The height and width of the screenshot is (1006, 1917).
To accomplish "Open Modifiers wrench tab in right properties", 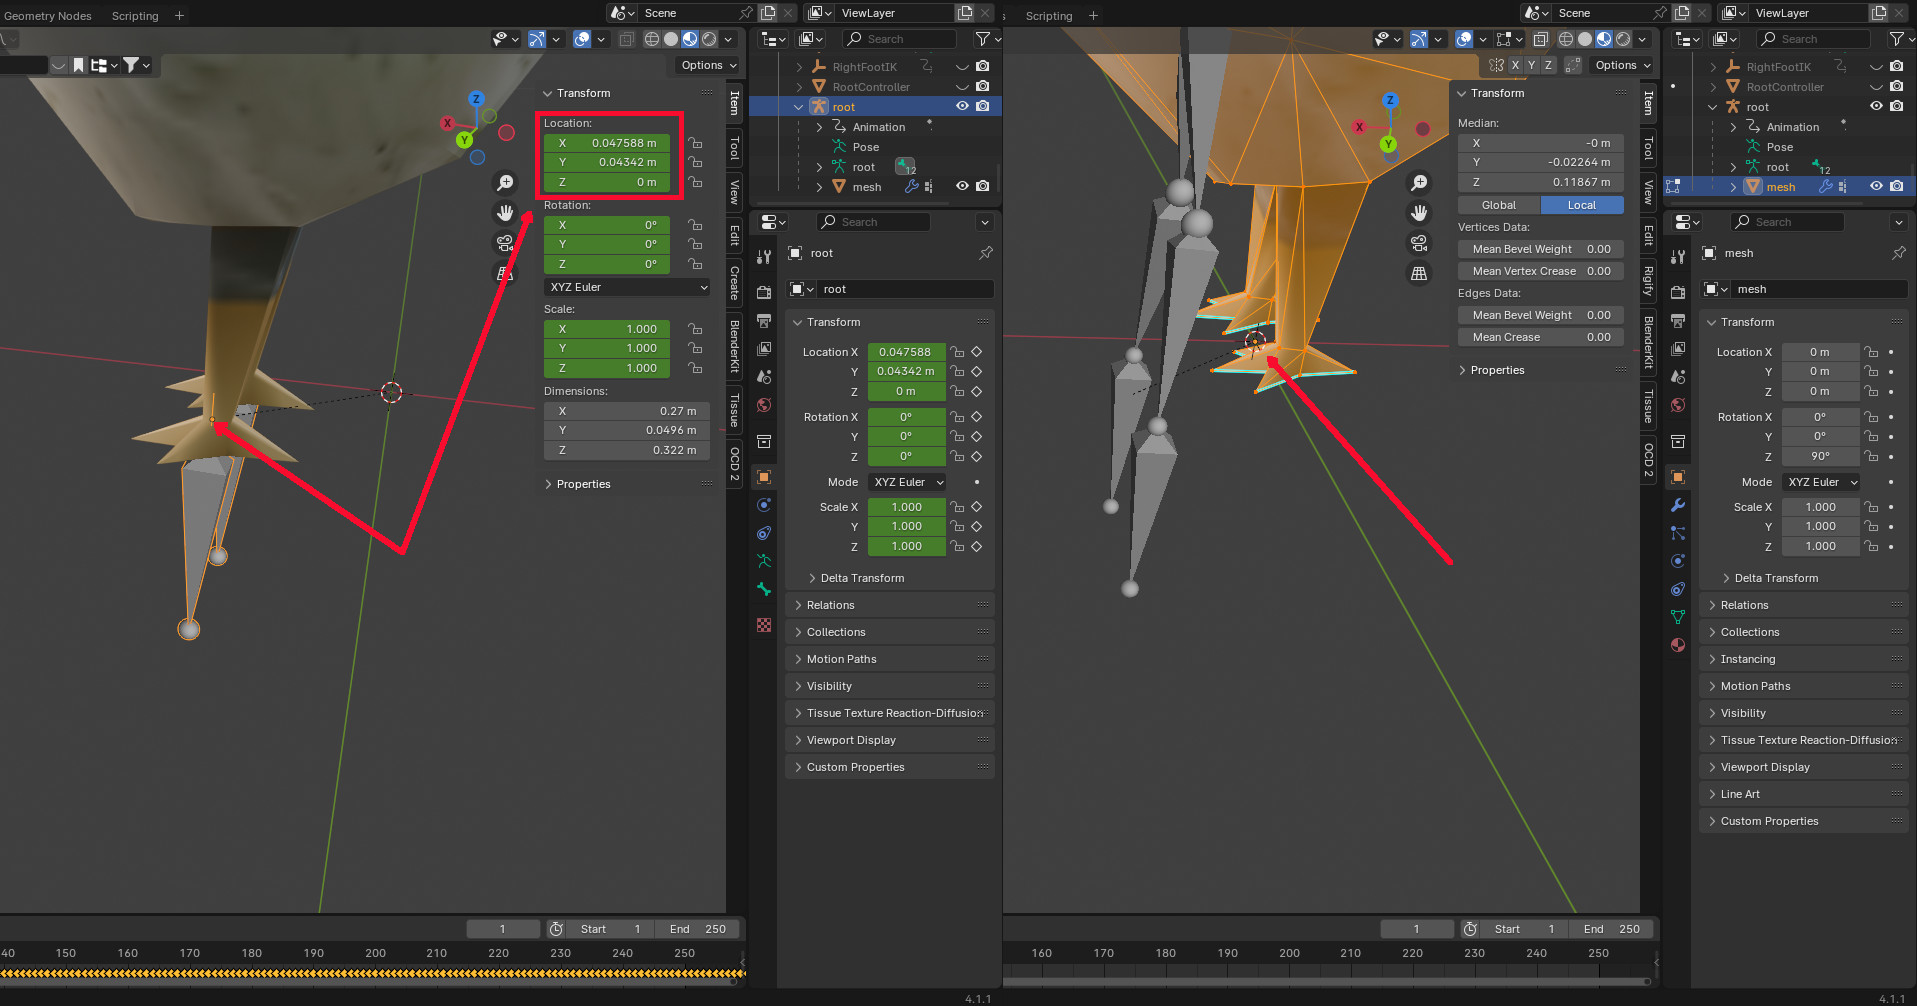I will coord(1678,505).
